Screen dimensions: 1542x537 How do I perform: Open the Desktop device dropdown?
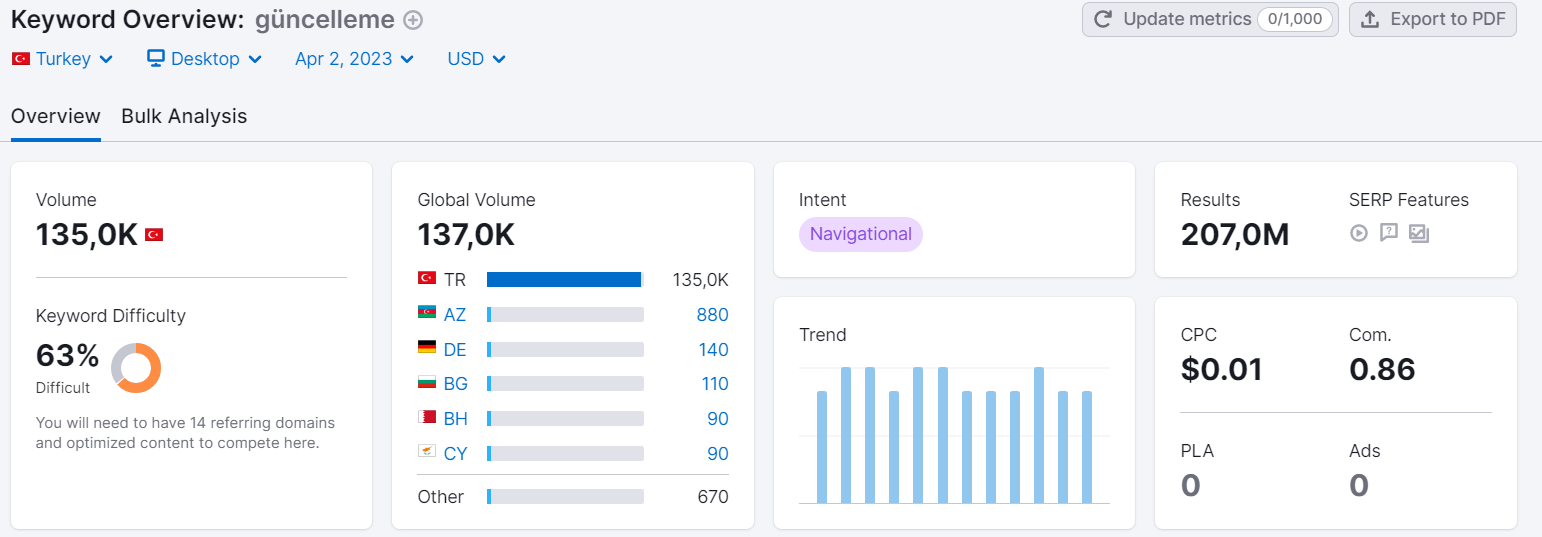[204, 59]
